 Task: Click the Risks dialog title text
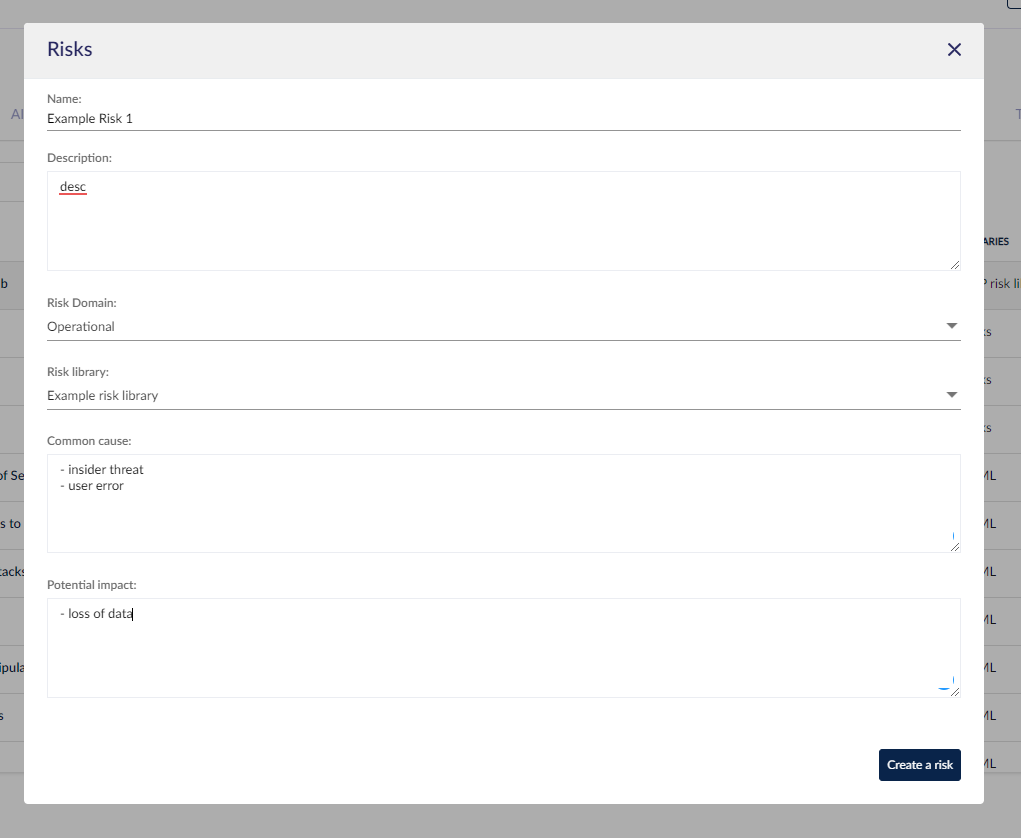[x=69, y=49]
